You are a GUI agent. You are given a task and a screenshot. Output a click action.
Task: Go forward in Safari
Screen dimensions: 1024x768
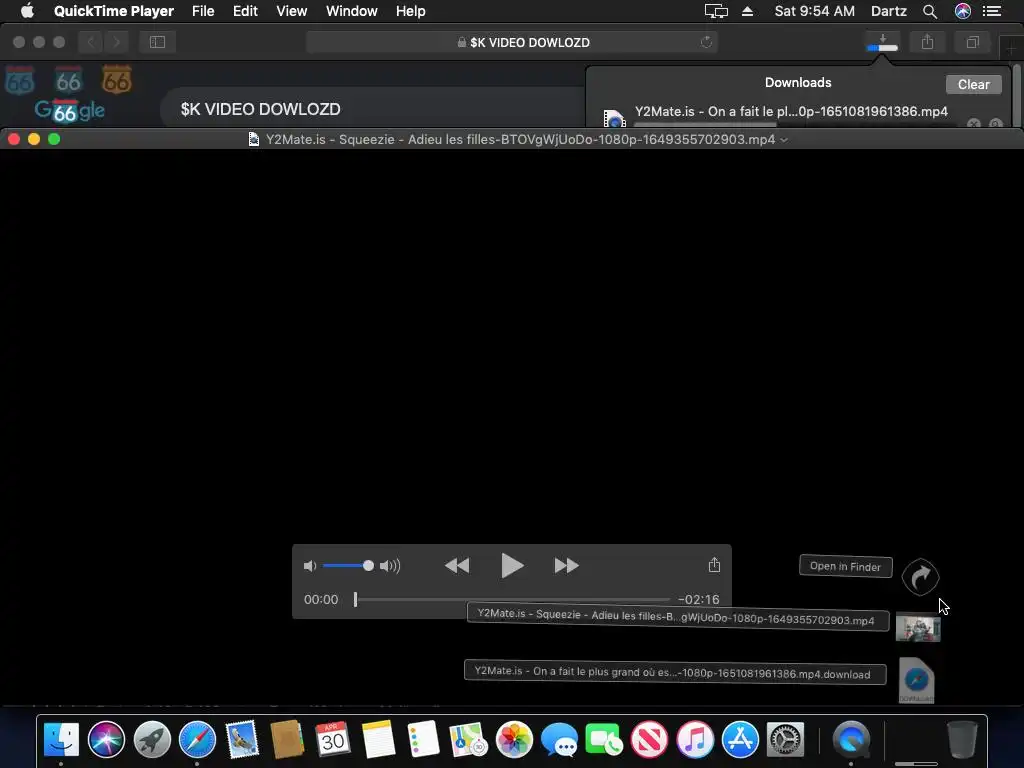click(x=116, y=42)
